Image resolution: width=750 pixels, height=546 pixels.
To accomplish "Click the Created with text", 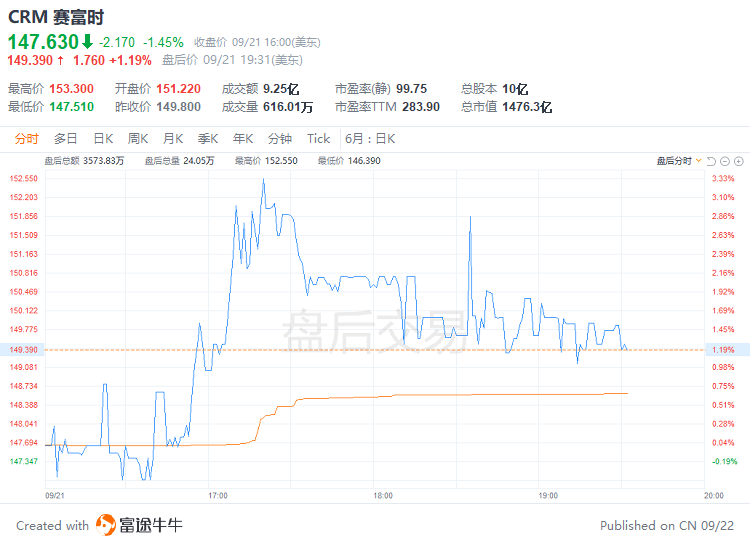I will click(53, 525).
